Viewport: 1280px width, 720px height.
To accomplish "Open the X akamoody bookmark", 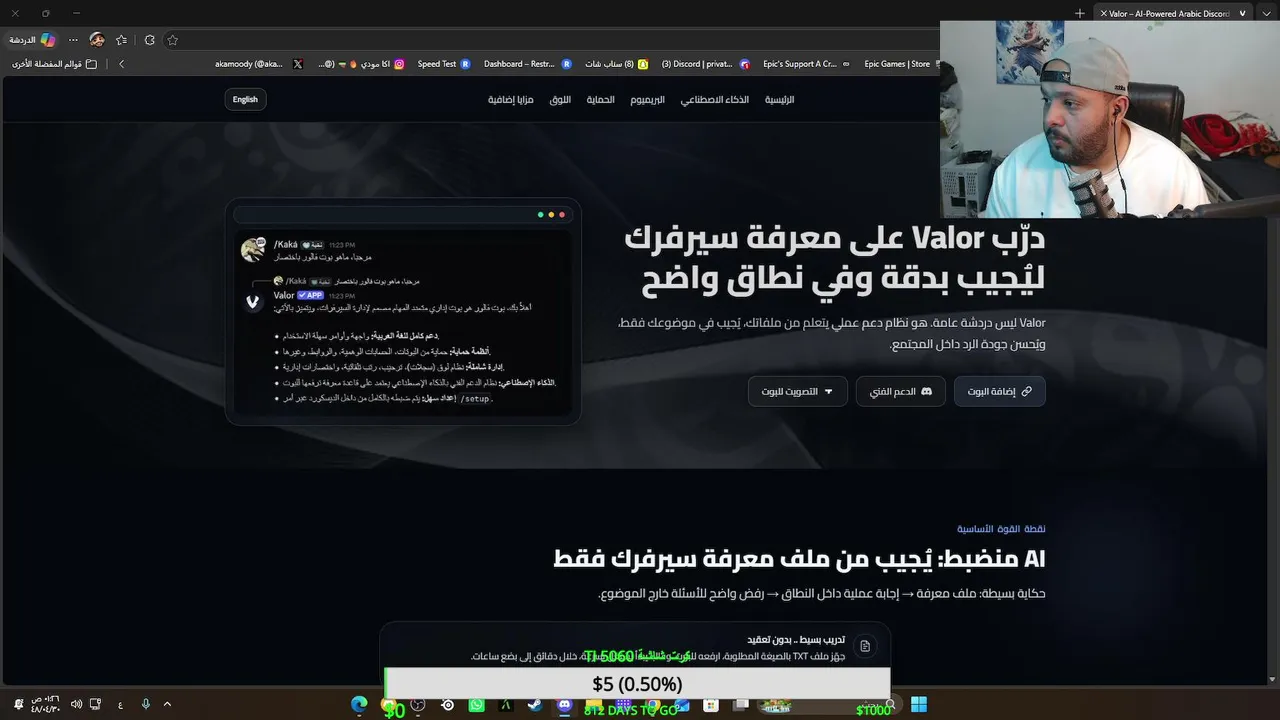I will pos(259,64).
